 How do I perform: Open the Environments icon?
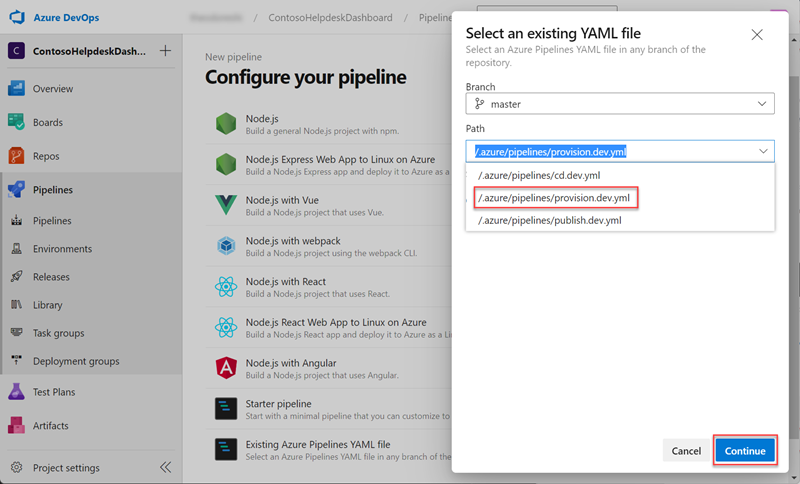point(16,248)
